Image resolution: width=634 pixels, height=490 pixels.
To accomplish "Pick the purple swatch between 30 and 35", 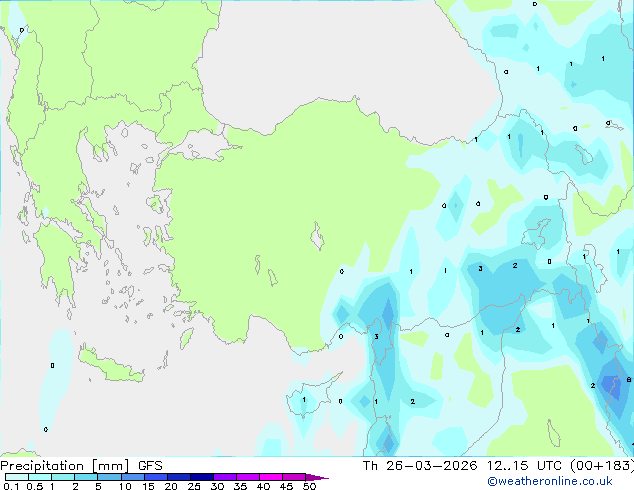I will [x=224, y=477].
